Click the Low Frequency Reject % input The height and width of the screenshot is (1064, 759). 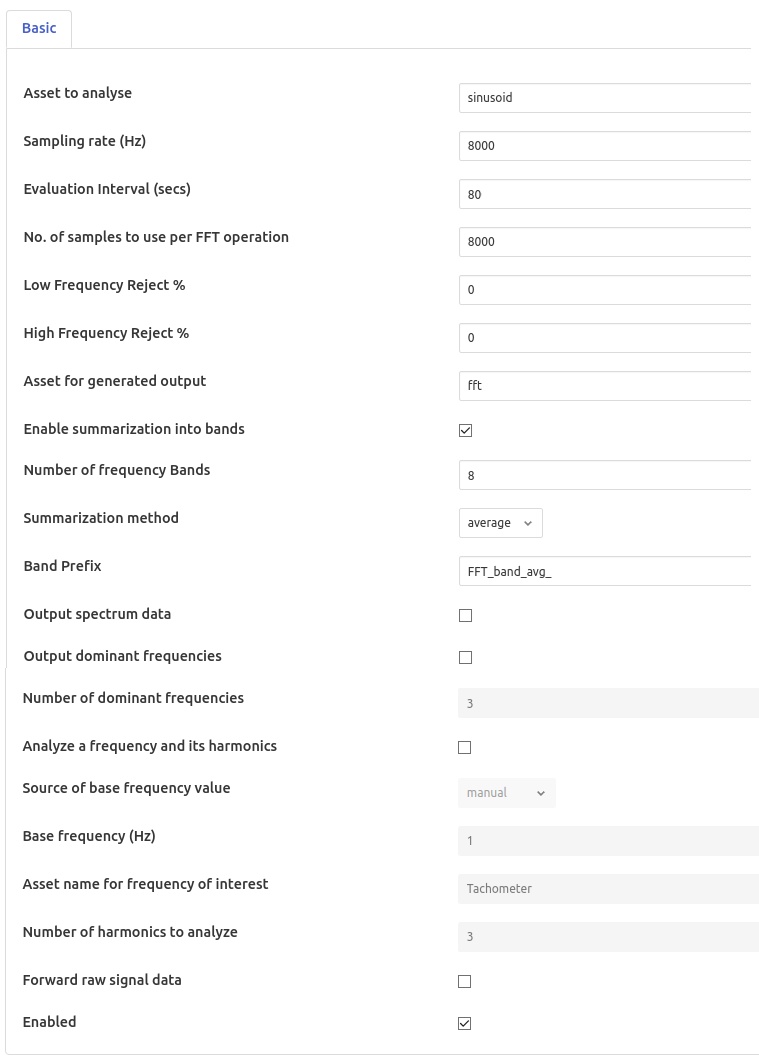coord(605,290)
